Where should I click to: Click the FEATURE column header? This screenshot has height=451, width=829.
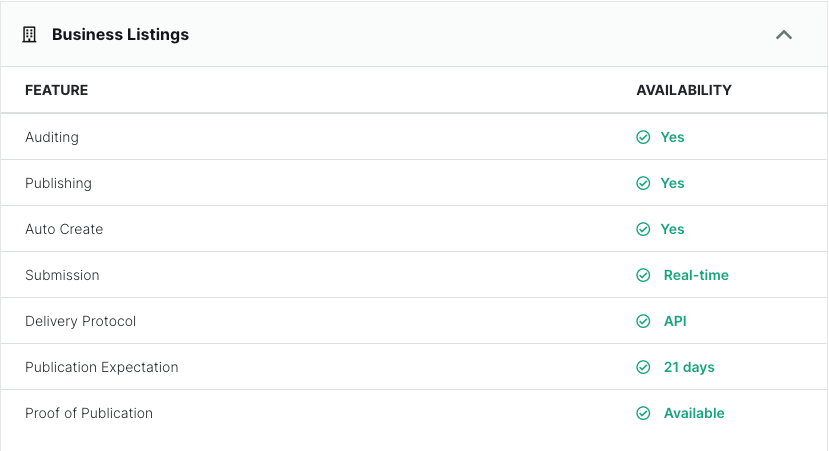[x=57, y=90]
